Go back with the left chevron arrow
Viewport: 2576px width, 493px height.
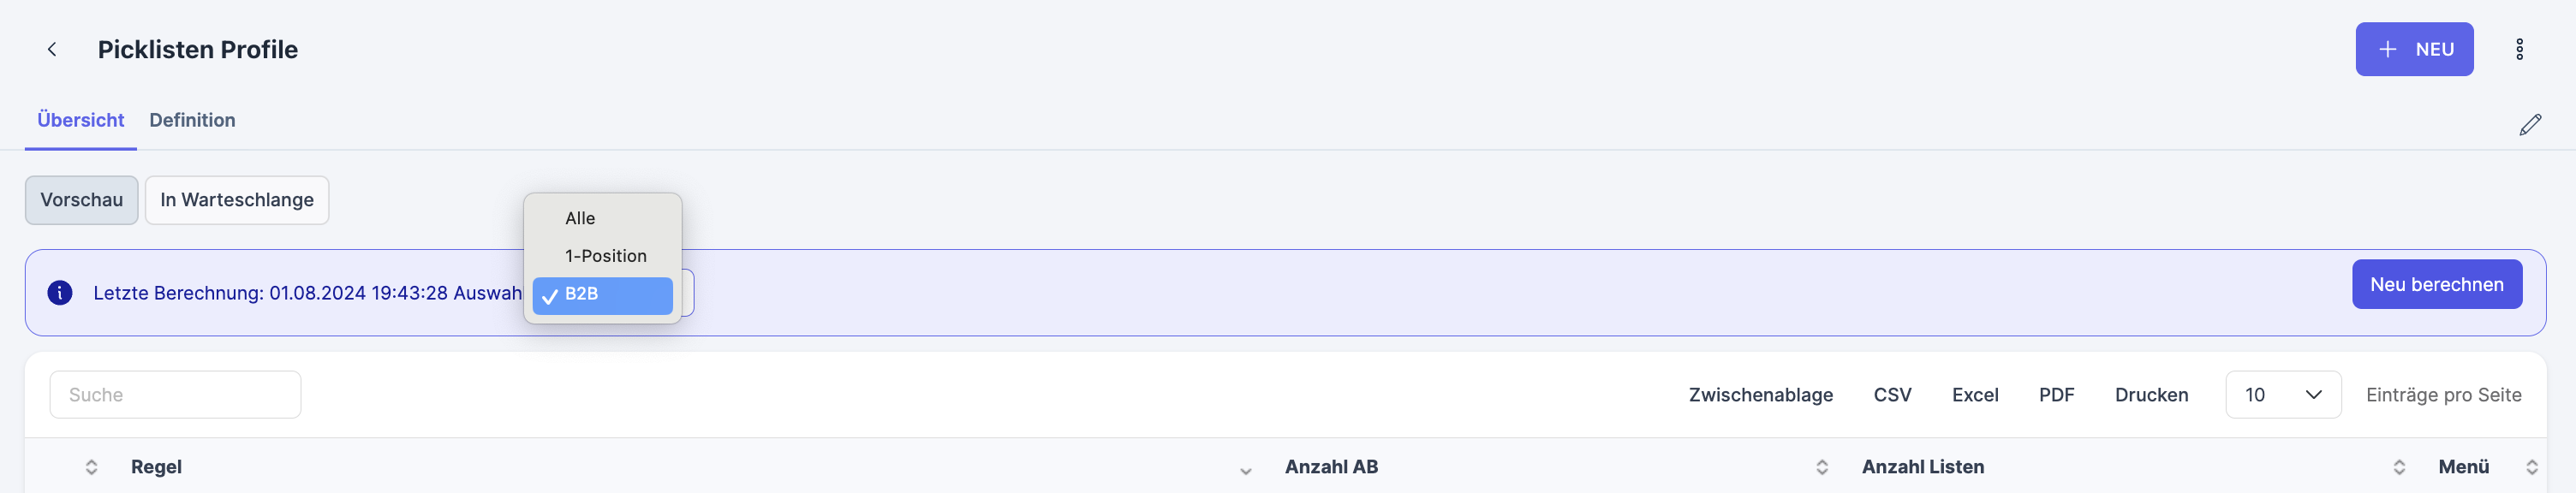tap(52, 49)
